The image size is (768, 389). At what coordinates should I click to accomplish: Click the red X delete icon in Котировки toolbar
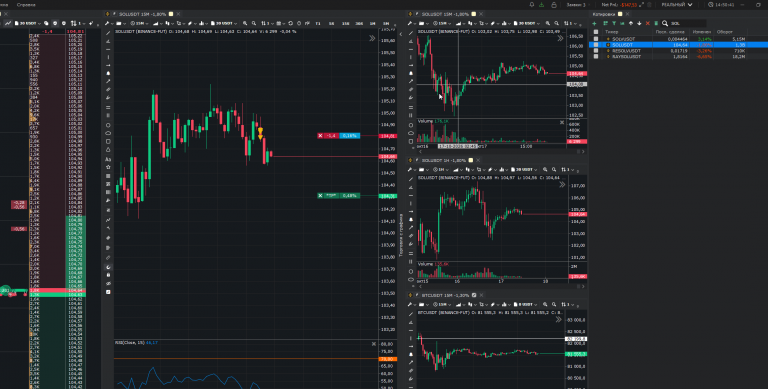pyautogui.click(x=648, y=24)
